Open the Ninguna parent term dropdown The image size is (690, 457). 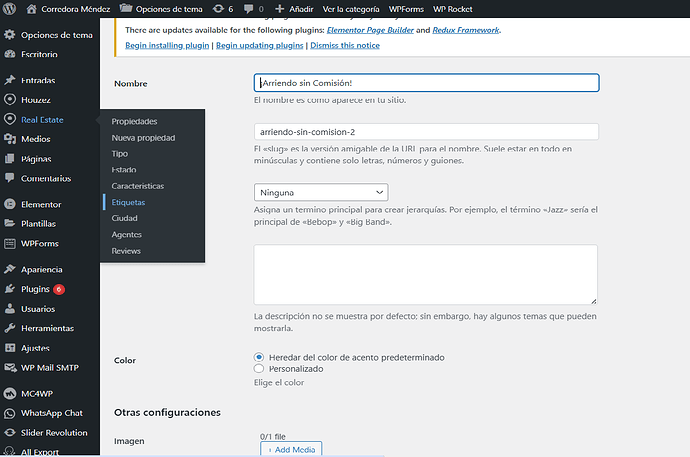[x=321, y=192]
